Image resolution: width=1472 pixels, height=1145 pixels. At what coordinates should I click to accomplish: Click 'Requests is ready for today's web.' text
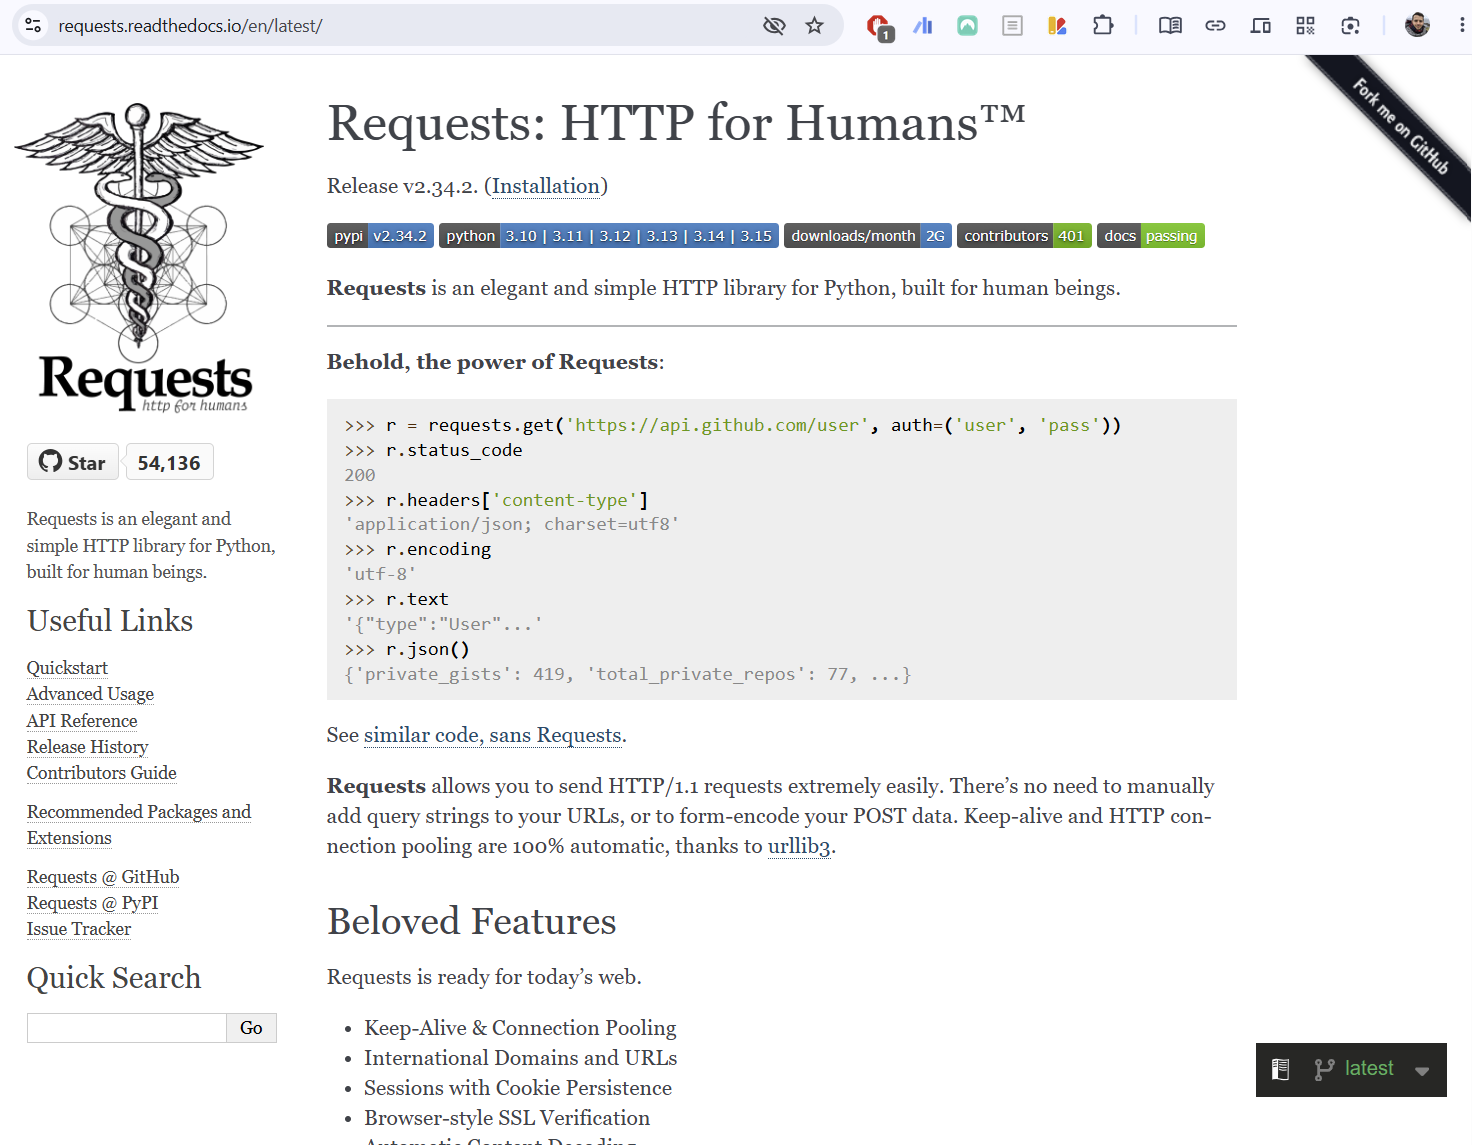(484, 977)
